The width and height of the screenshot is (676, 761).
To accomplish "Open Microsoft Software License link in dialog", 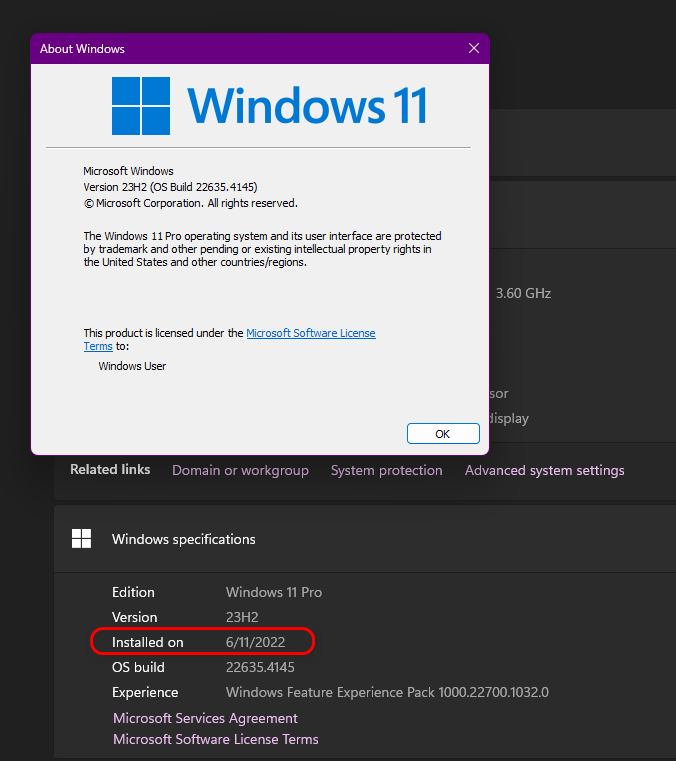I will click(x=311, y=333).
